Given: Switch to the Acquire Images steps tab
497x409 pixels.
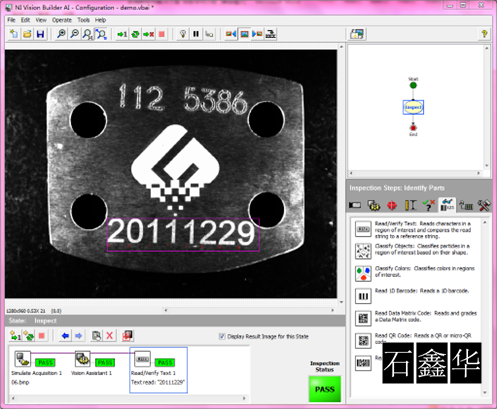Looking at the screenshot, I should click(355, 205).
